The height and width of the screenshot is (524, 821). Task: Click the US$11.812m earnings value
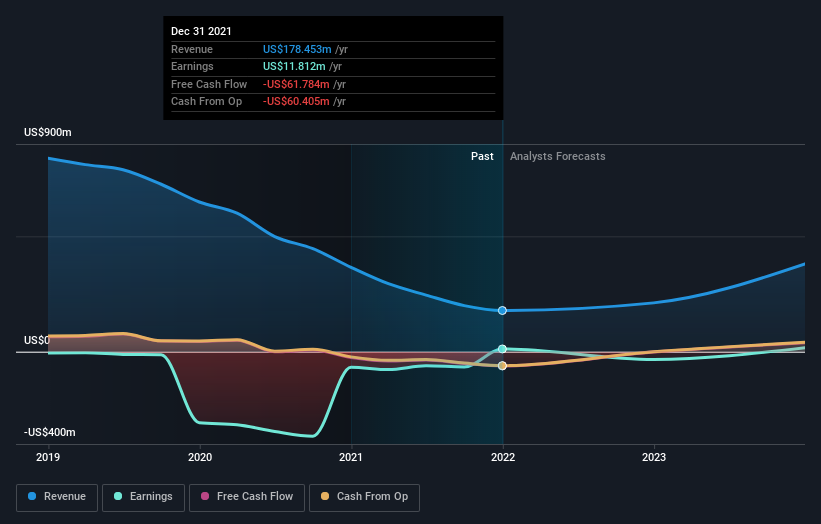[x=294, y=66]
